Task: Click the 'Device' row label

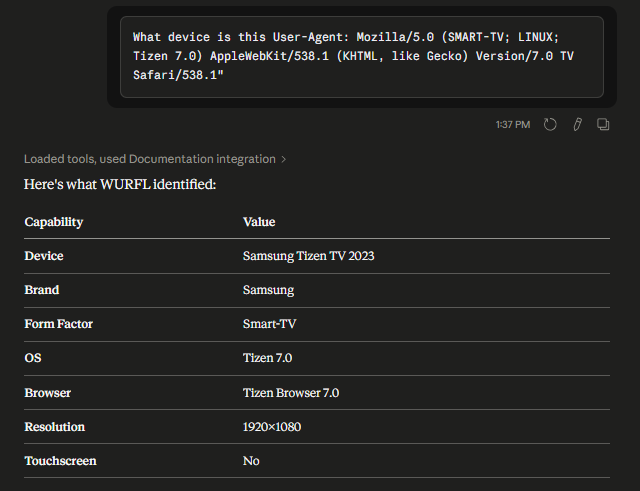Action: pos(44,256)
